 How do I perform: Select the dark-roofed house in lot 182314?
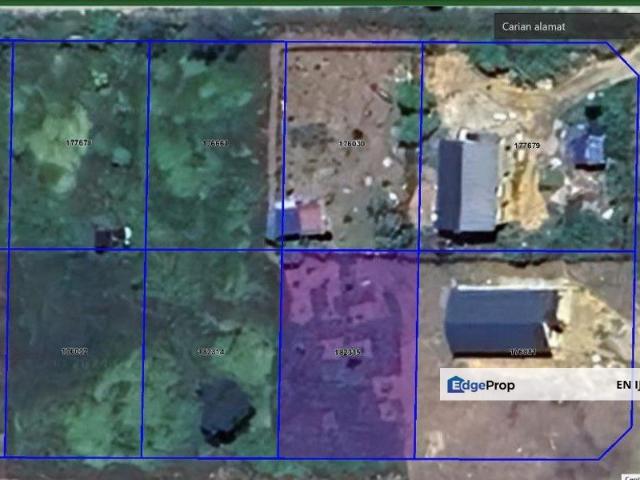point(225,410)
